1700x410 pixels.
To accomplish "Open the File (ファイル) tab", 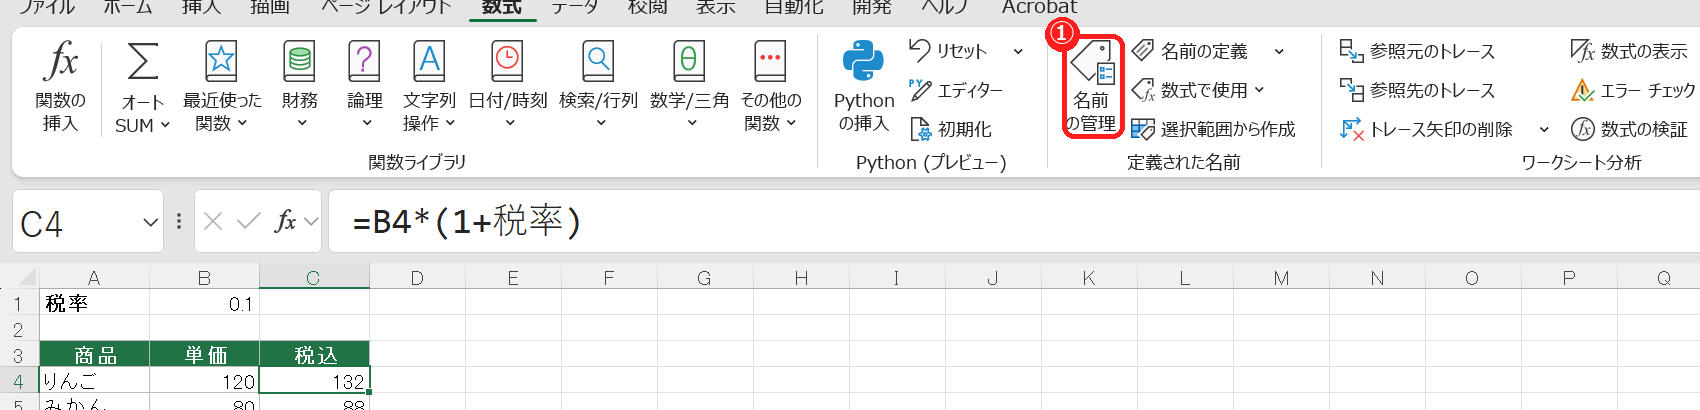I will pyautogui.click(x=48, y=7).
